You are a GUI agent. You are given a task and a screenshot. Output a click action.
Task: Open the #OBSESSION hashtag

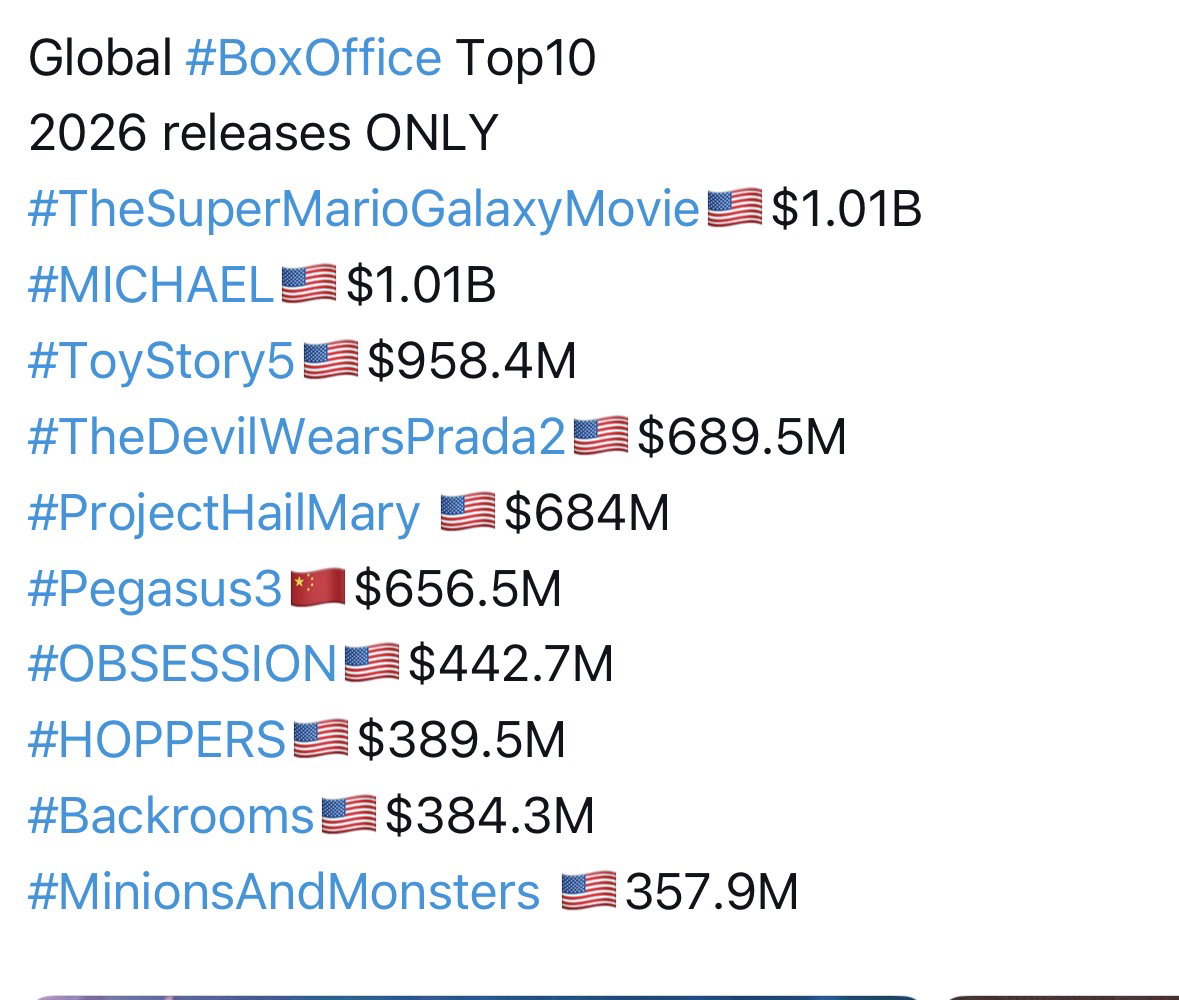click(x=182, y=664)
